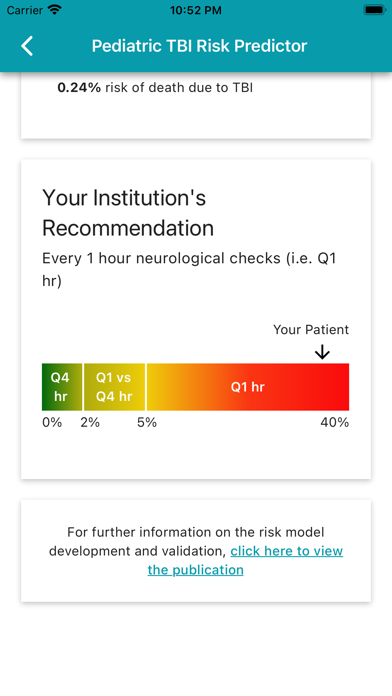Select the red Q1 hr segment
This screenshot has height=696, width=392.
tap(248, 387)
